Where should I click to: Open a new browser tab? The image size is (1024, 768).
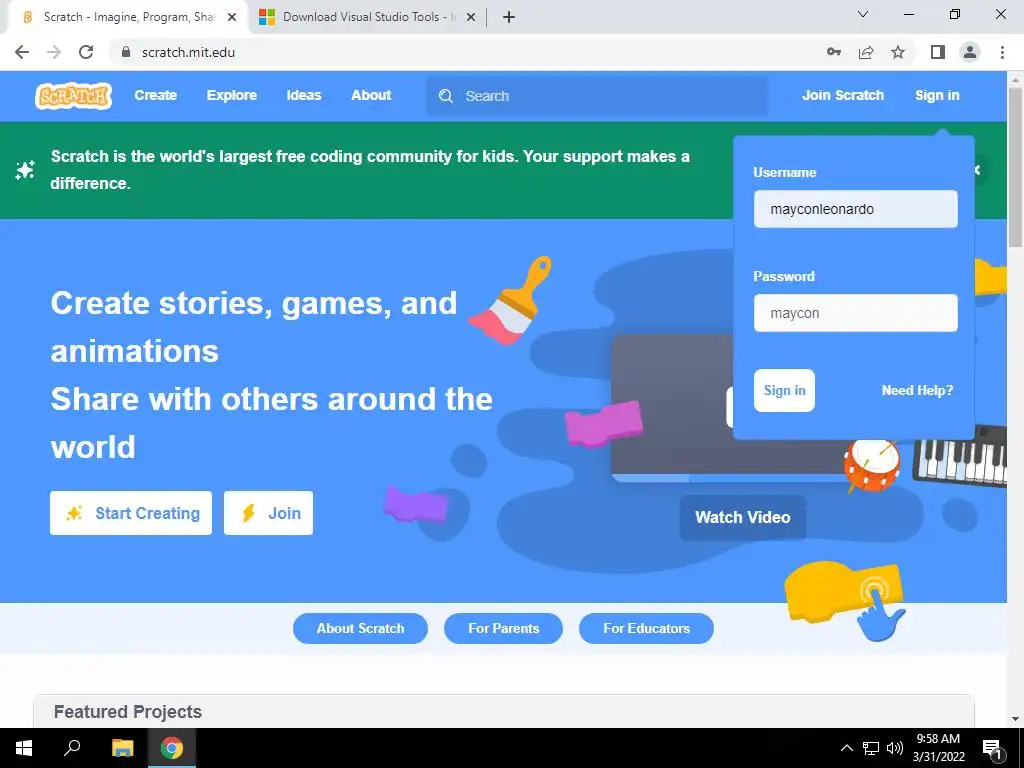[x=509, y=17]
